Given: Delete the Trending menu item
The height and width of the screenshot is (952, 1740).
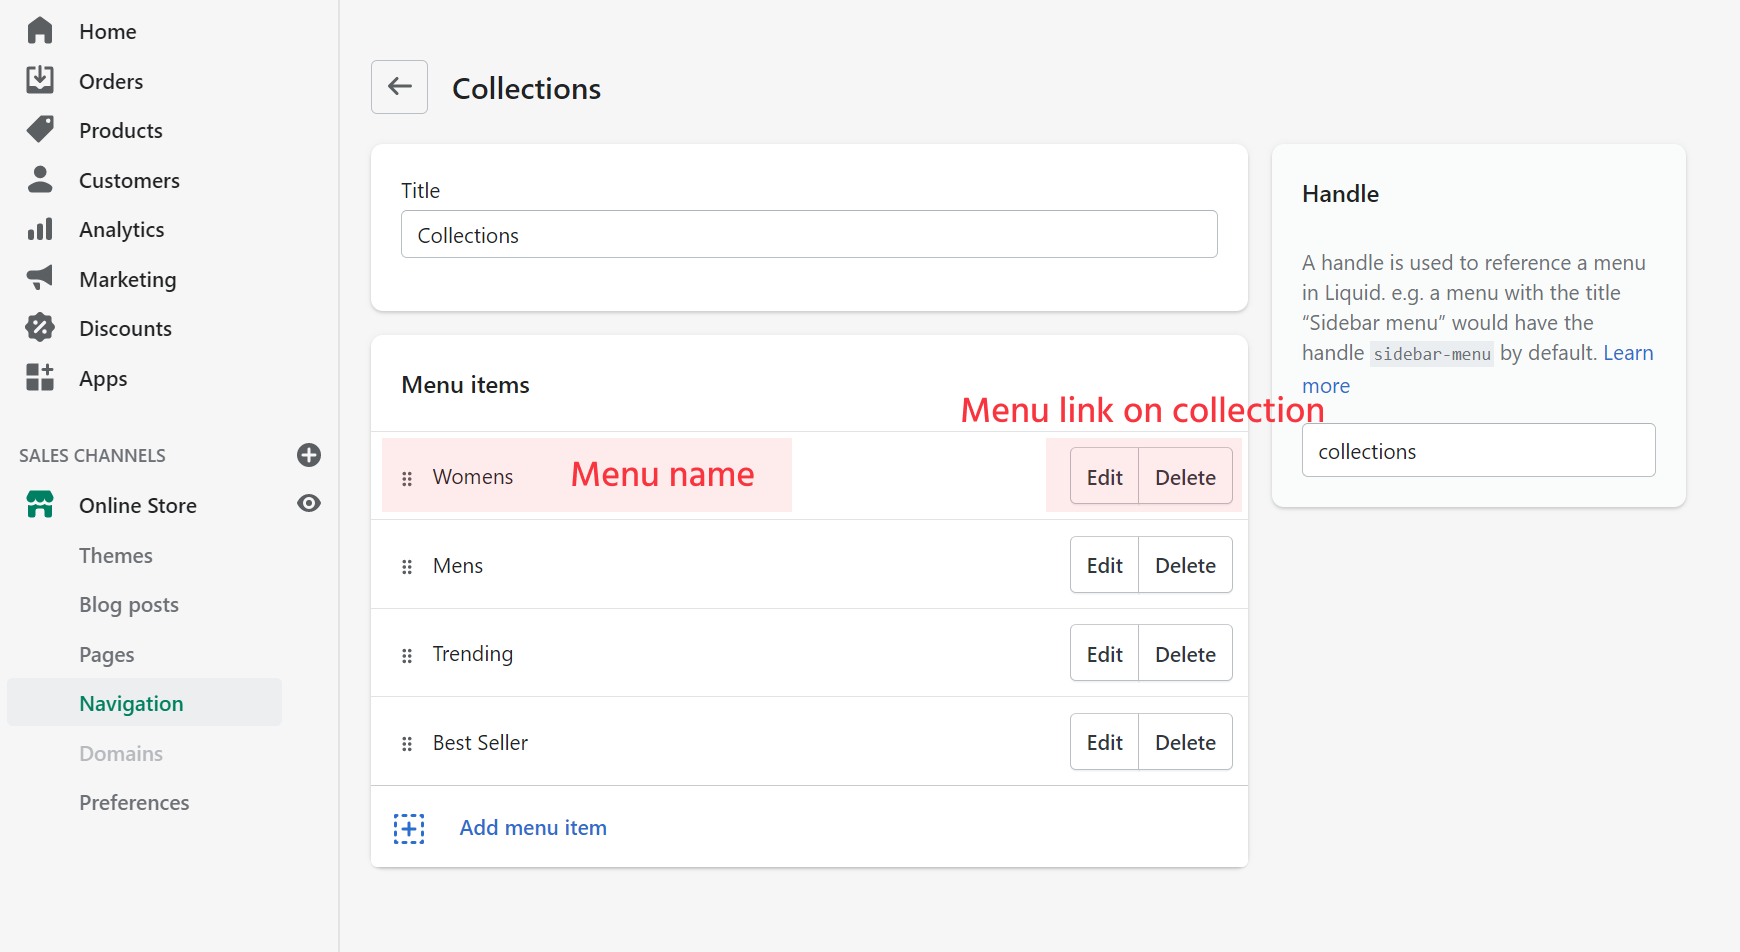Looking at the screenshot, I should [1185, 654].
